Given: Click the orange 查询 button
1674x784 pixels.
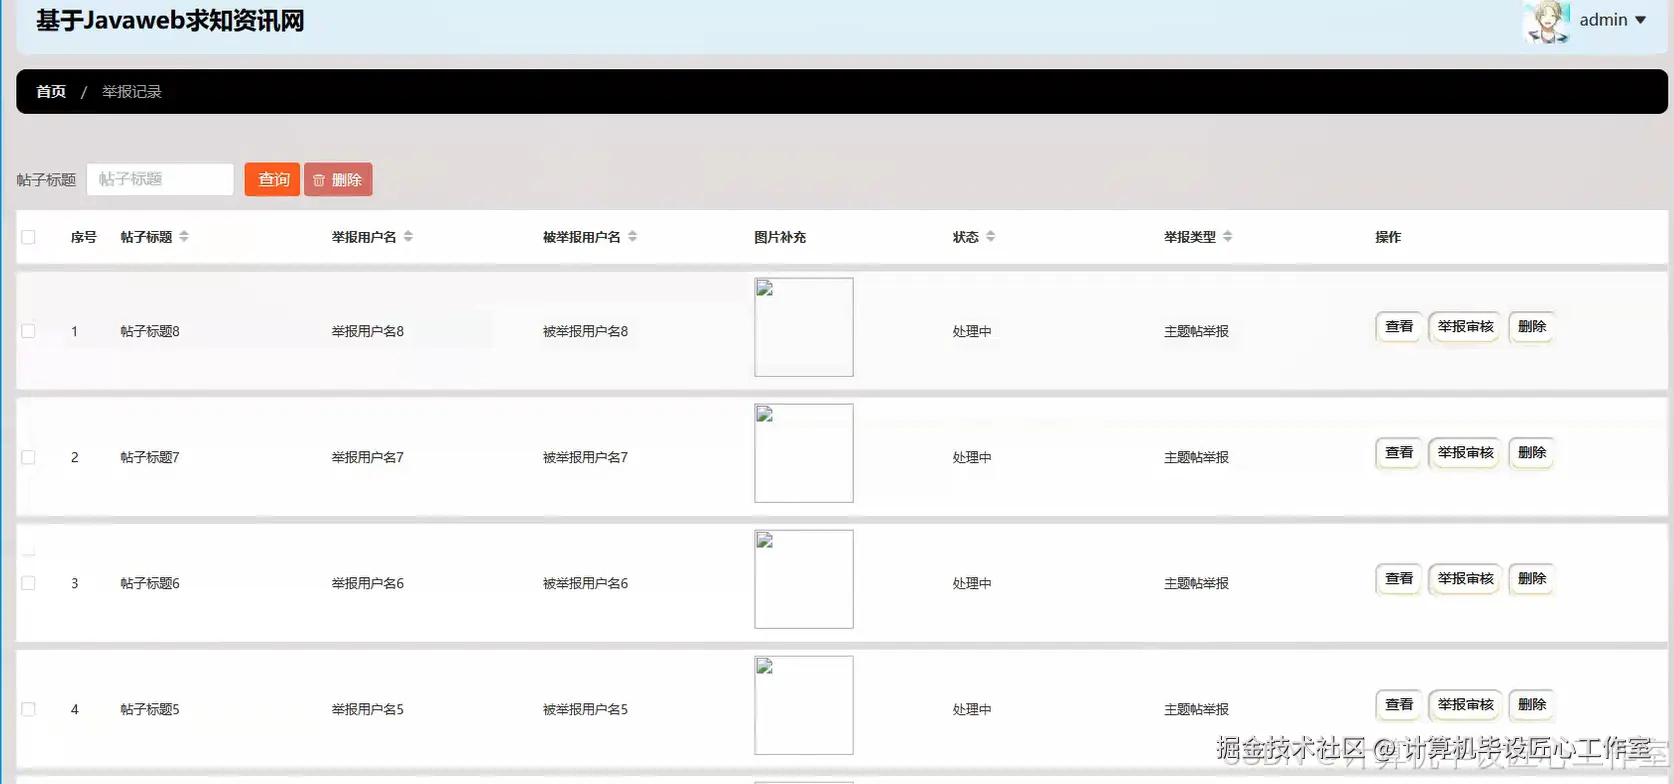Looking at the screenshot, I should [x=272, y=179].
